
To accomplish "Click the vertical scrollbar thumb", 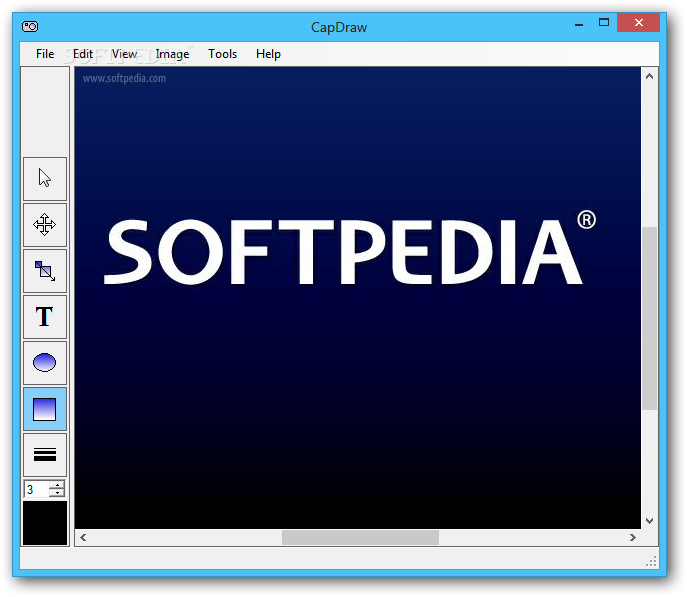I will pos(649,318).
